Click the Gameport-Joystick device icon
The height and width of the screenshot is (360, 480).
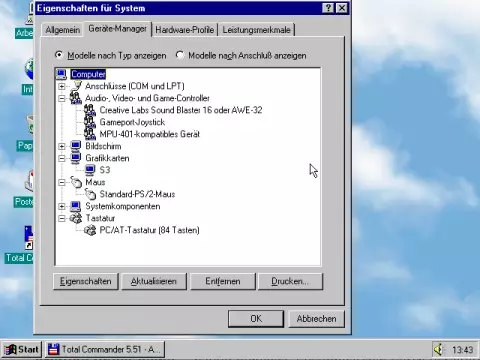coord(90,122)
